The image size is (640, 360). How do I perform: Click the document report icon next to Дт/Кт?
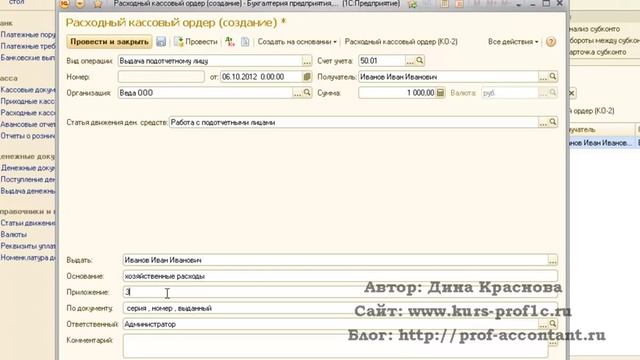pos(245,42)
